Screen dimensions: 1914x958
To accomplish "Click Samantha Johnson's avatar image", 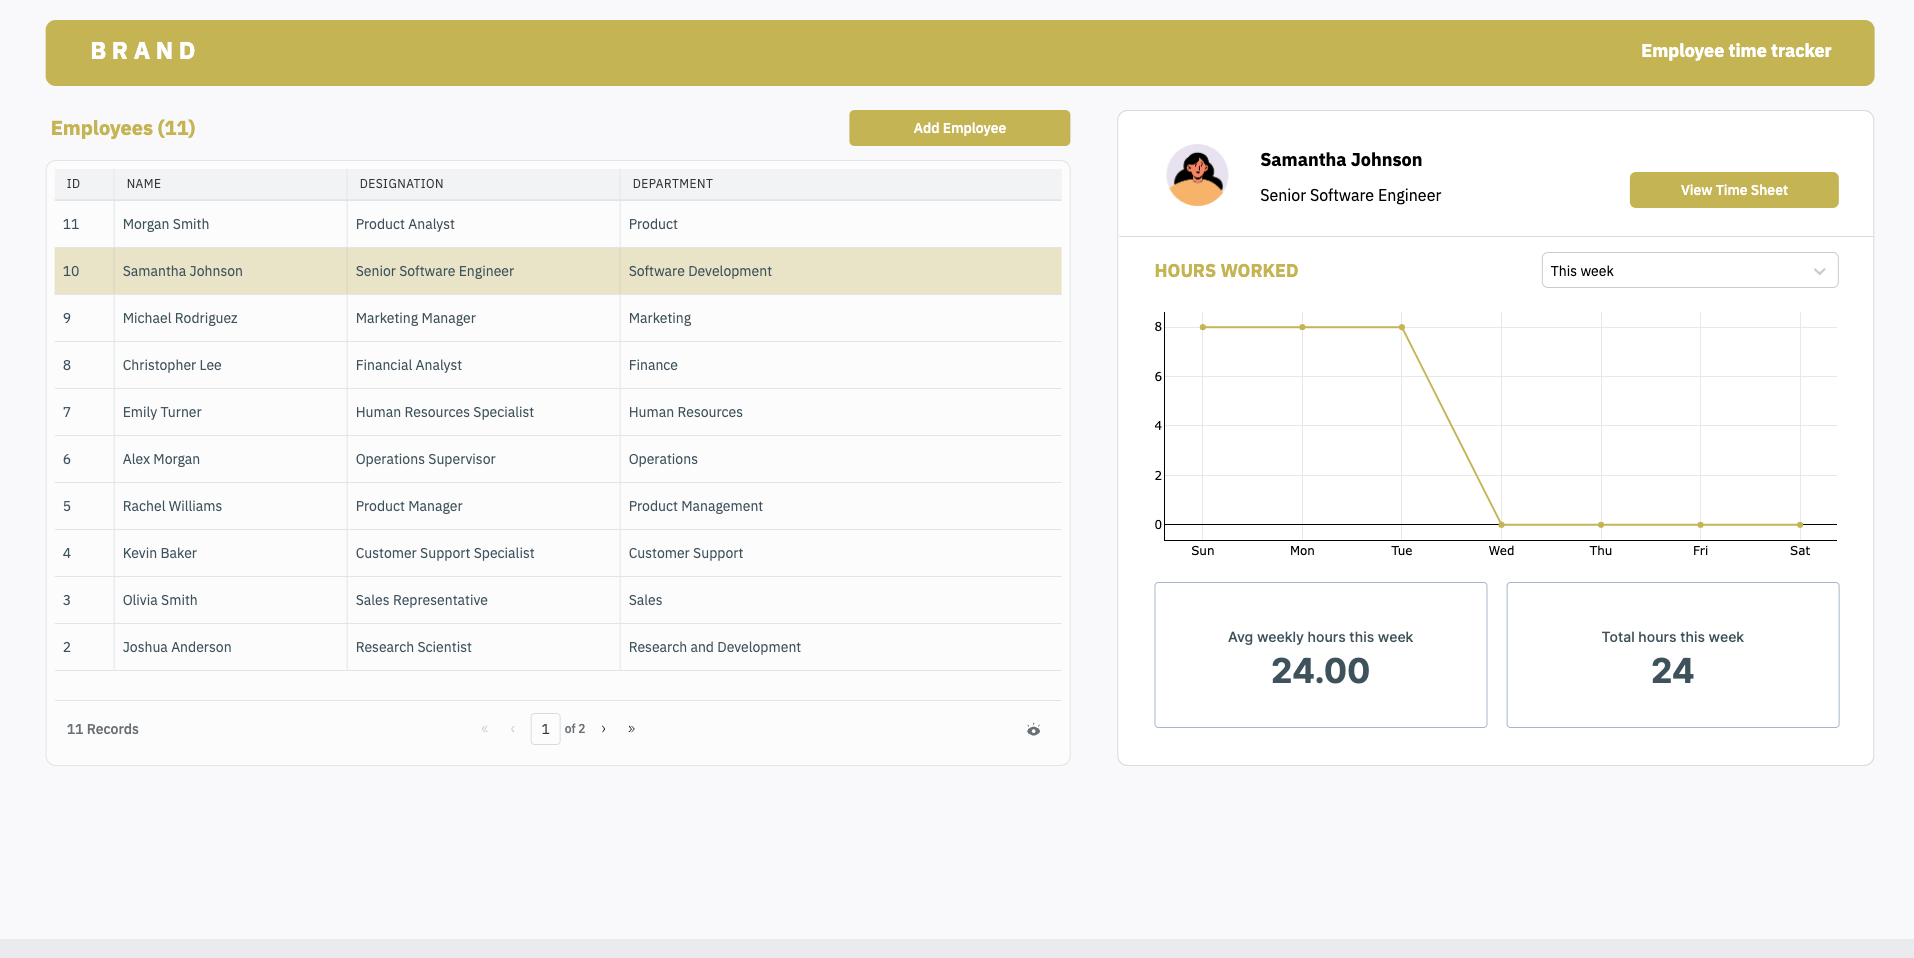I will 1197,176.
